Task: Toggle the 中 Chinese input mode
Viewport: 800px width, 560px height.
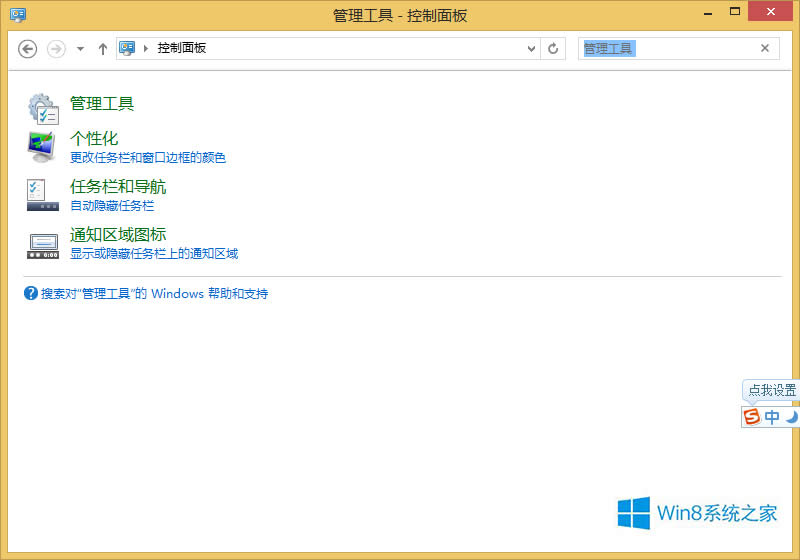Action: (772, 417)
